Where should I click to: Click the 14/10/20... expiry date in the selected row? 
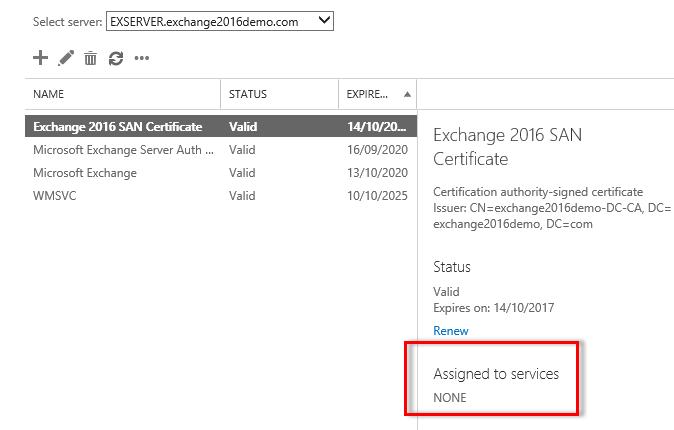pos(377,126)
